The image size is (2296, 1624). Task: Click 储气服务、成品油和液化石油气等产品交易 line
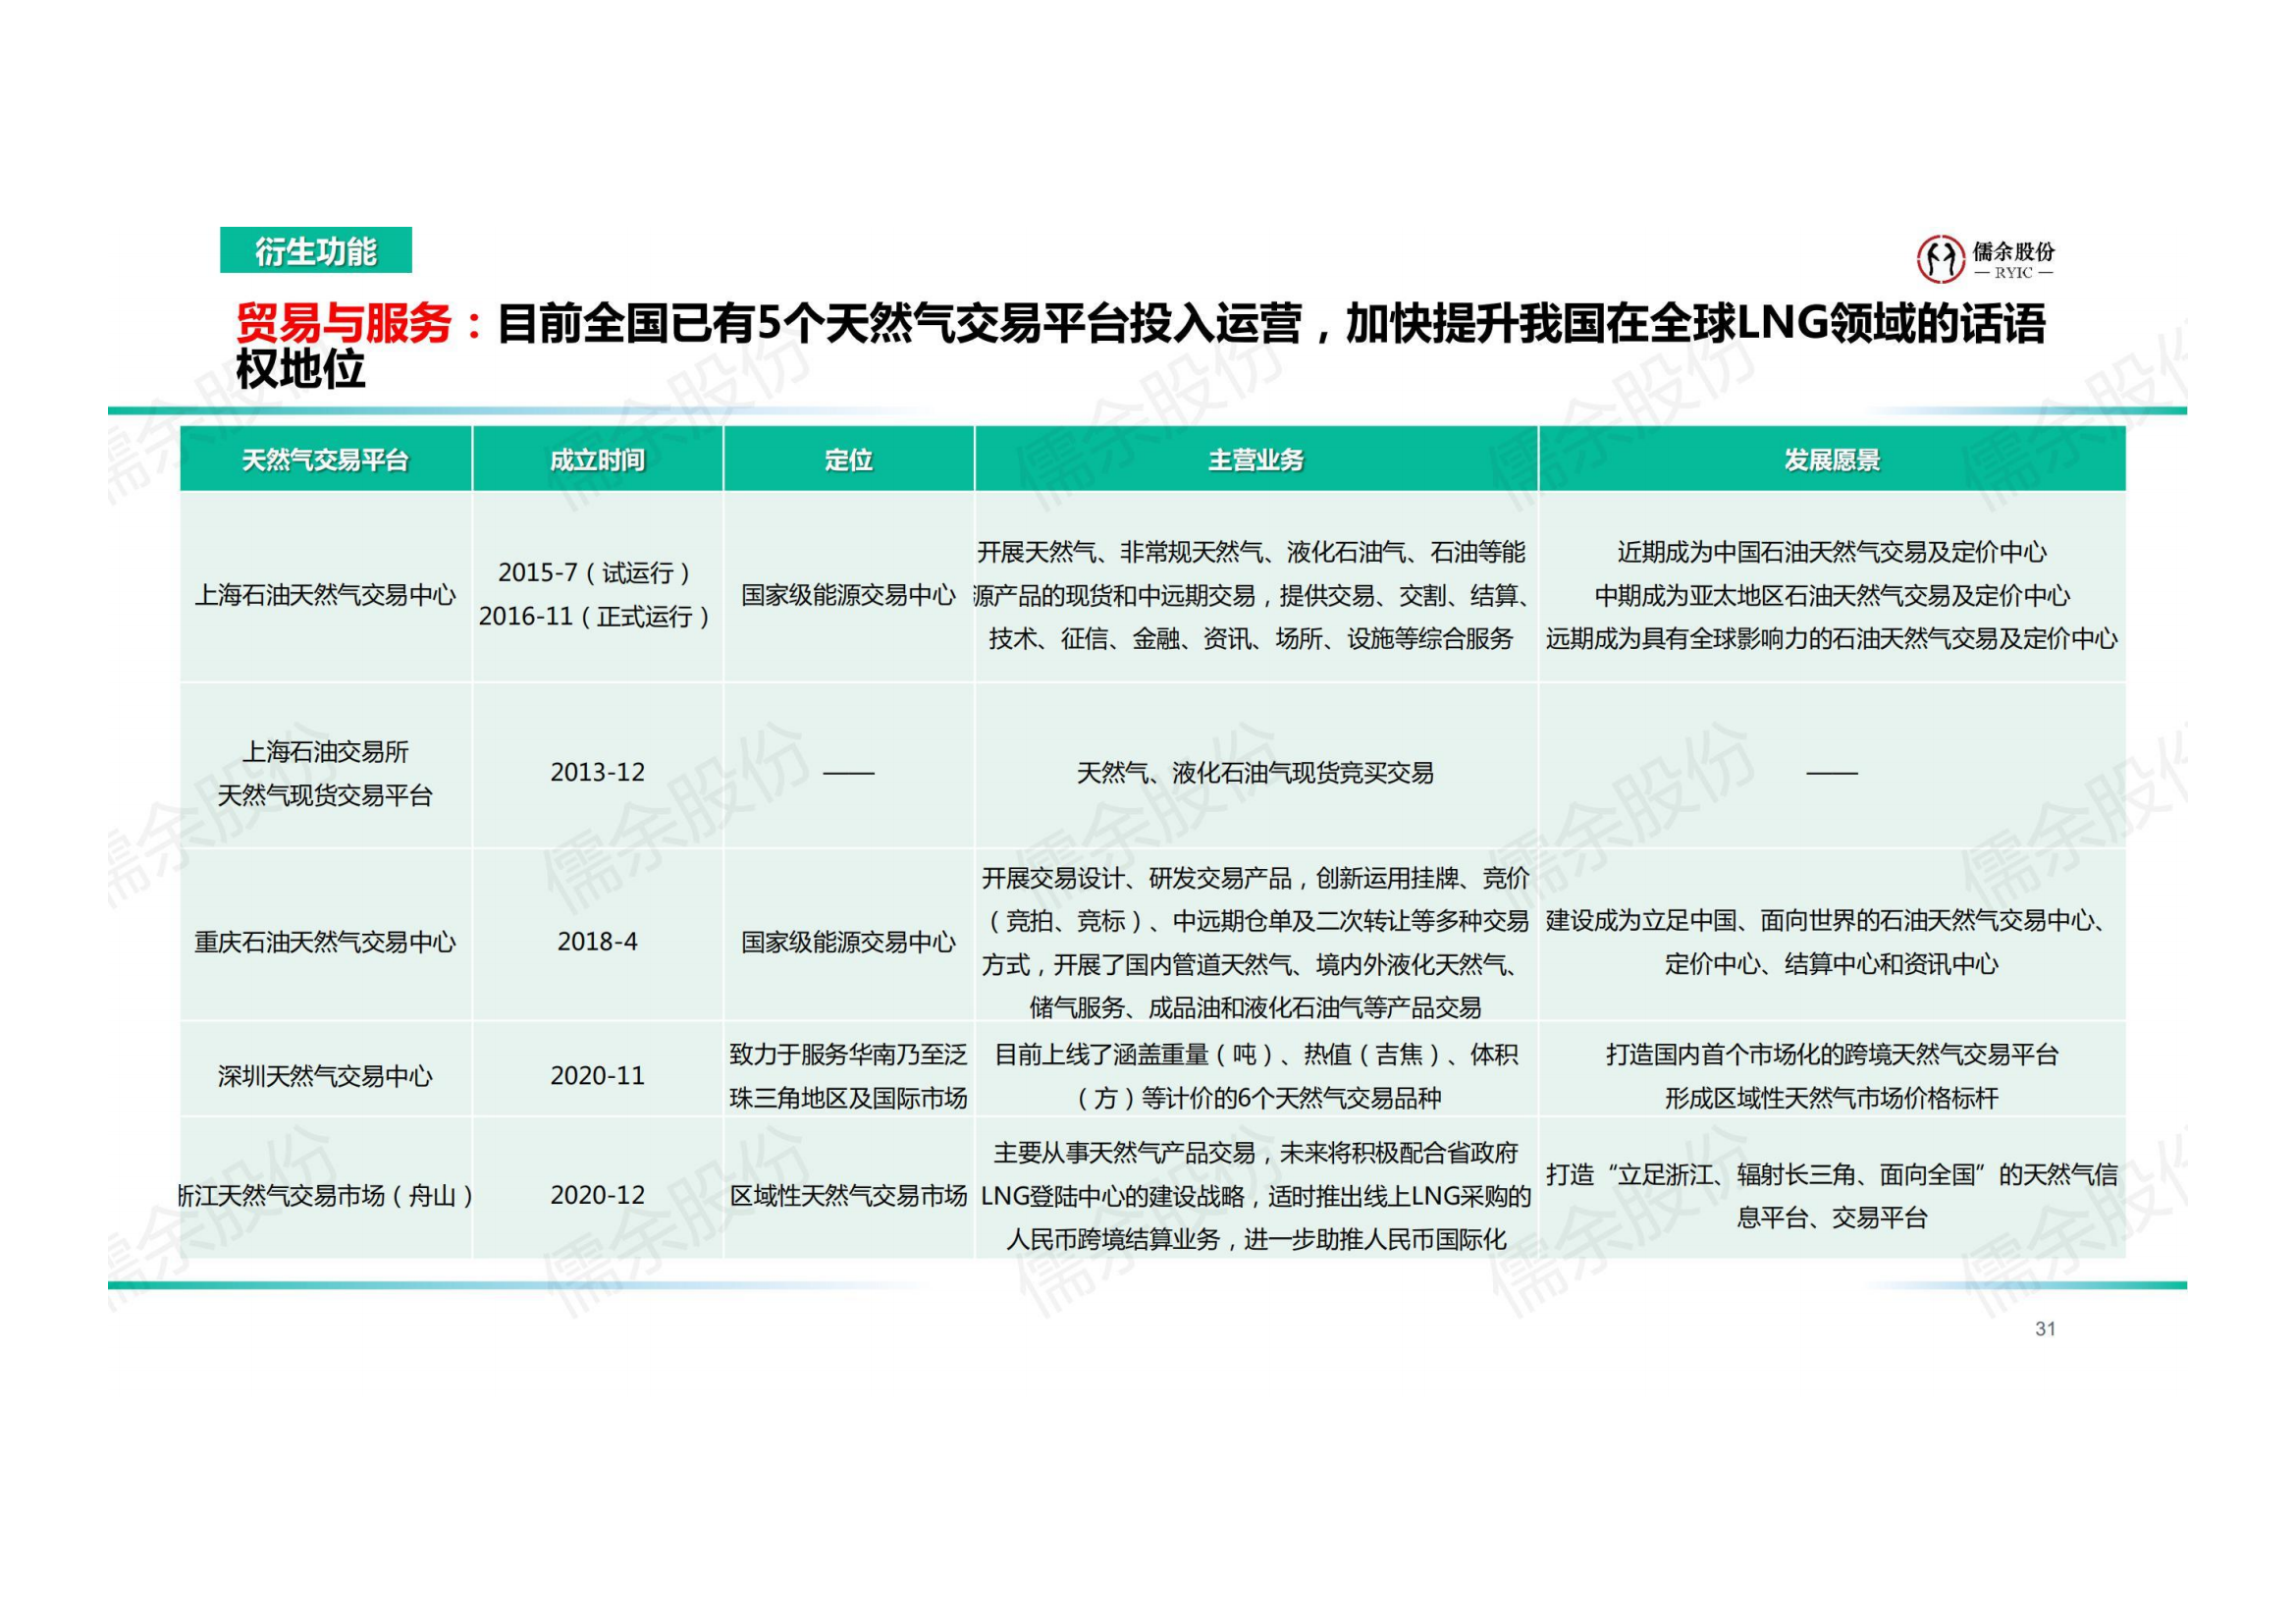point(1256,1007)
